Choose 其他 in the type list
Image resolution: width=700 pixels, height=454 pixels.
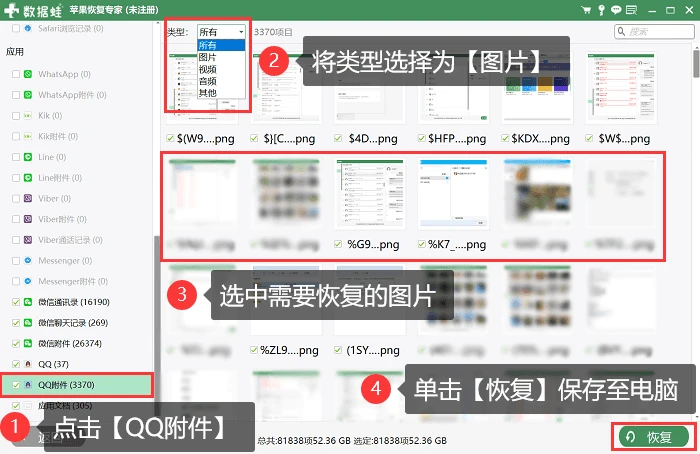[221, 93]
